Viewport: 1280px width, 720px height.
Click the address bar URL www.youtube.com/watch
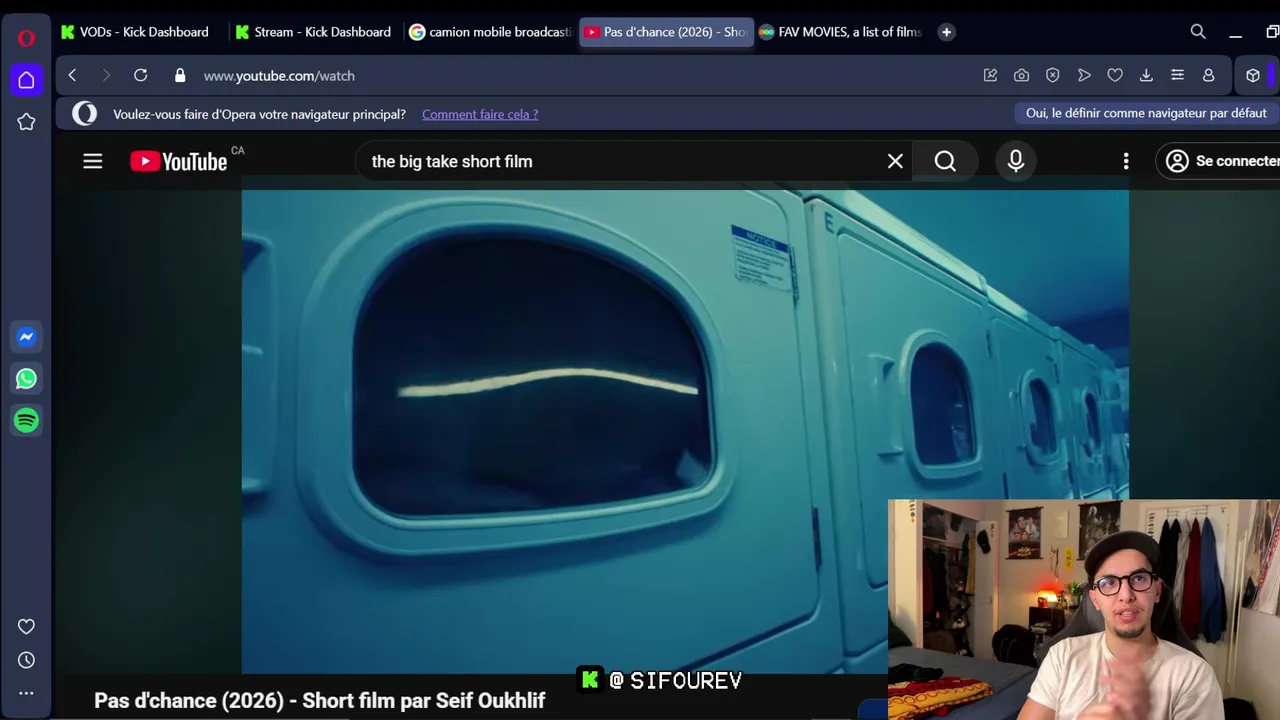[x=279, y=76]
